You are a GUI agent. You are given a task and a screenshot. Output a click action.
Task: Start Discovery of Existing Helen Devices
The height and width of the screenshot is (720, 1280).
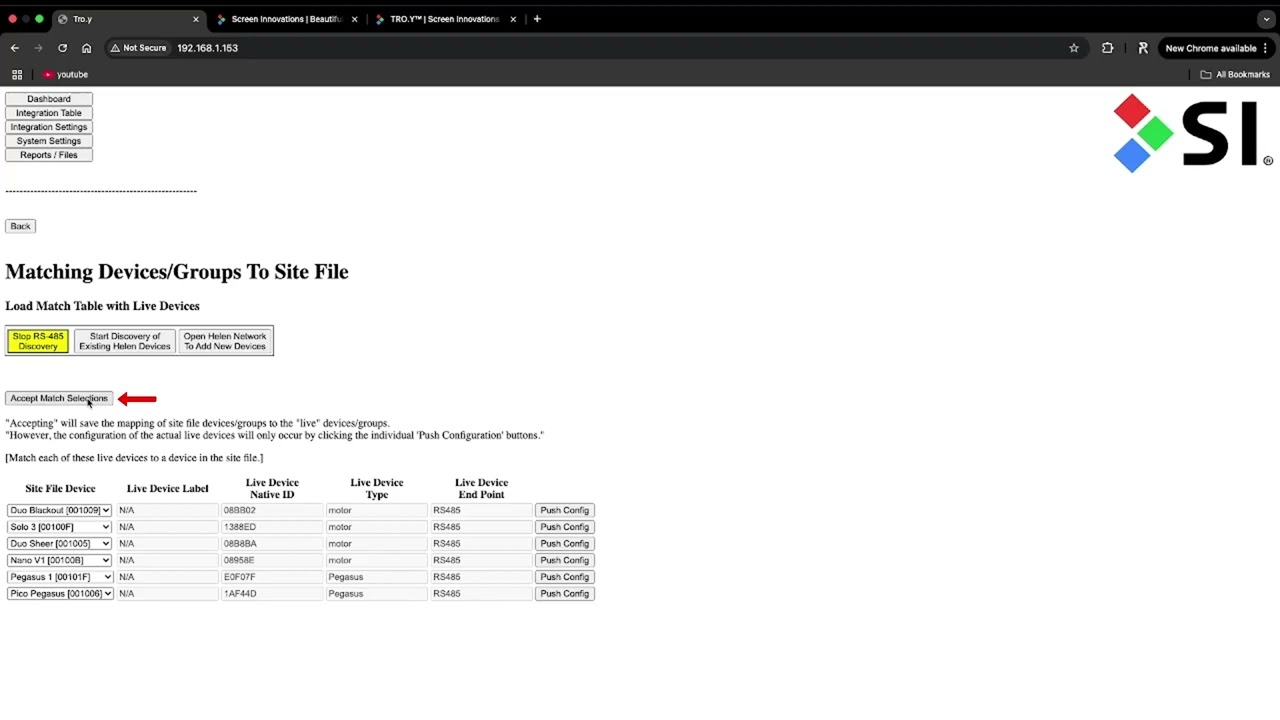click(125, 341)
